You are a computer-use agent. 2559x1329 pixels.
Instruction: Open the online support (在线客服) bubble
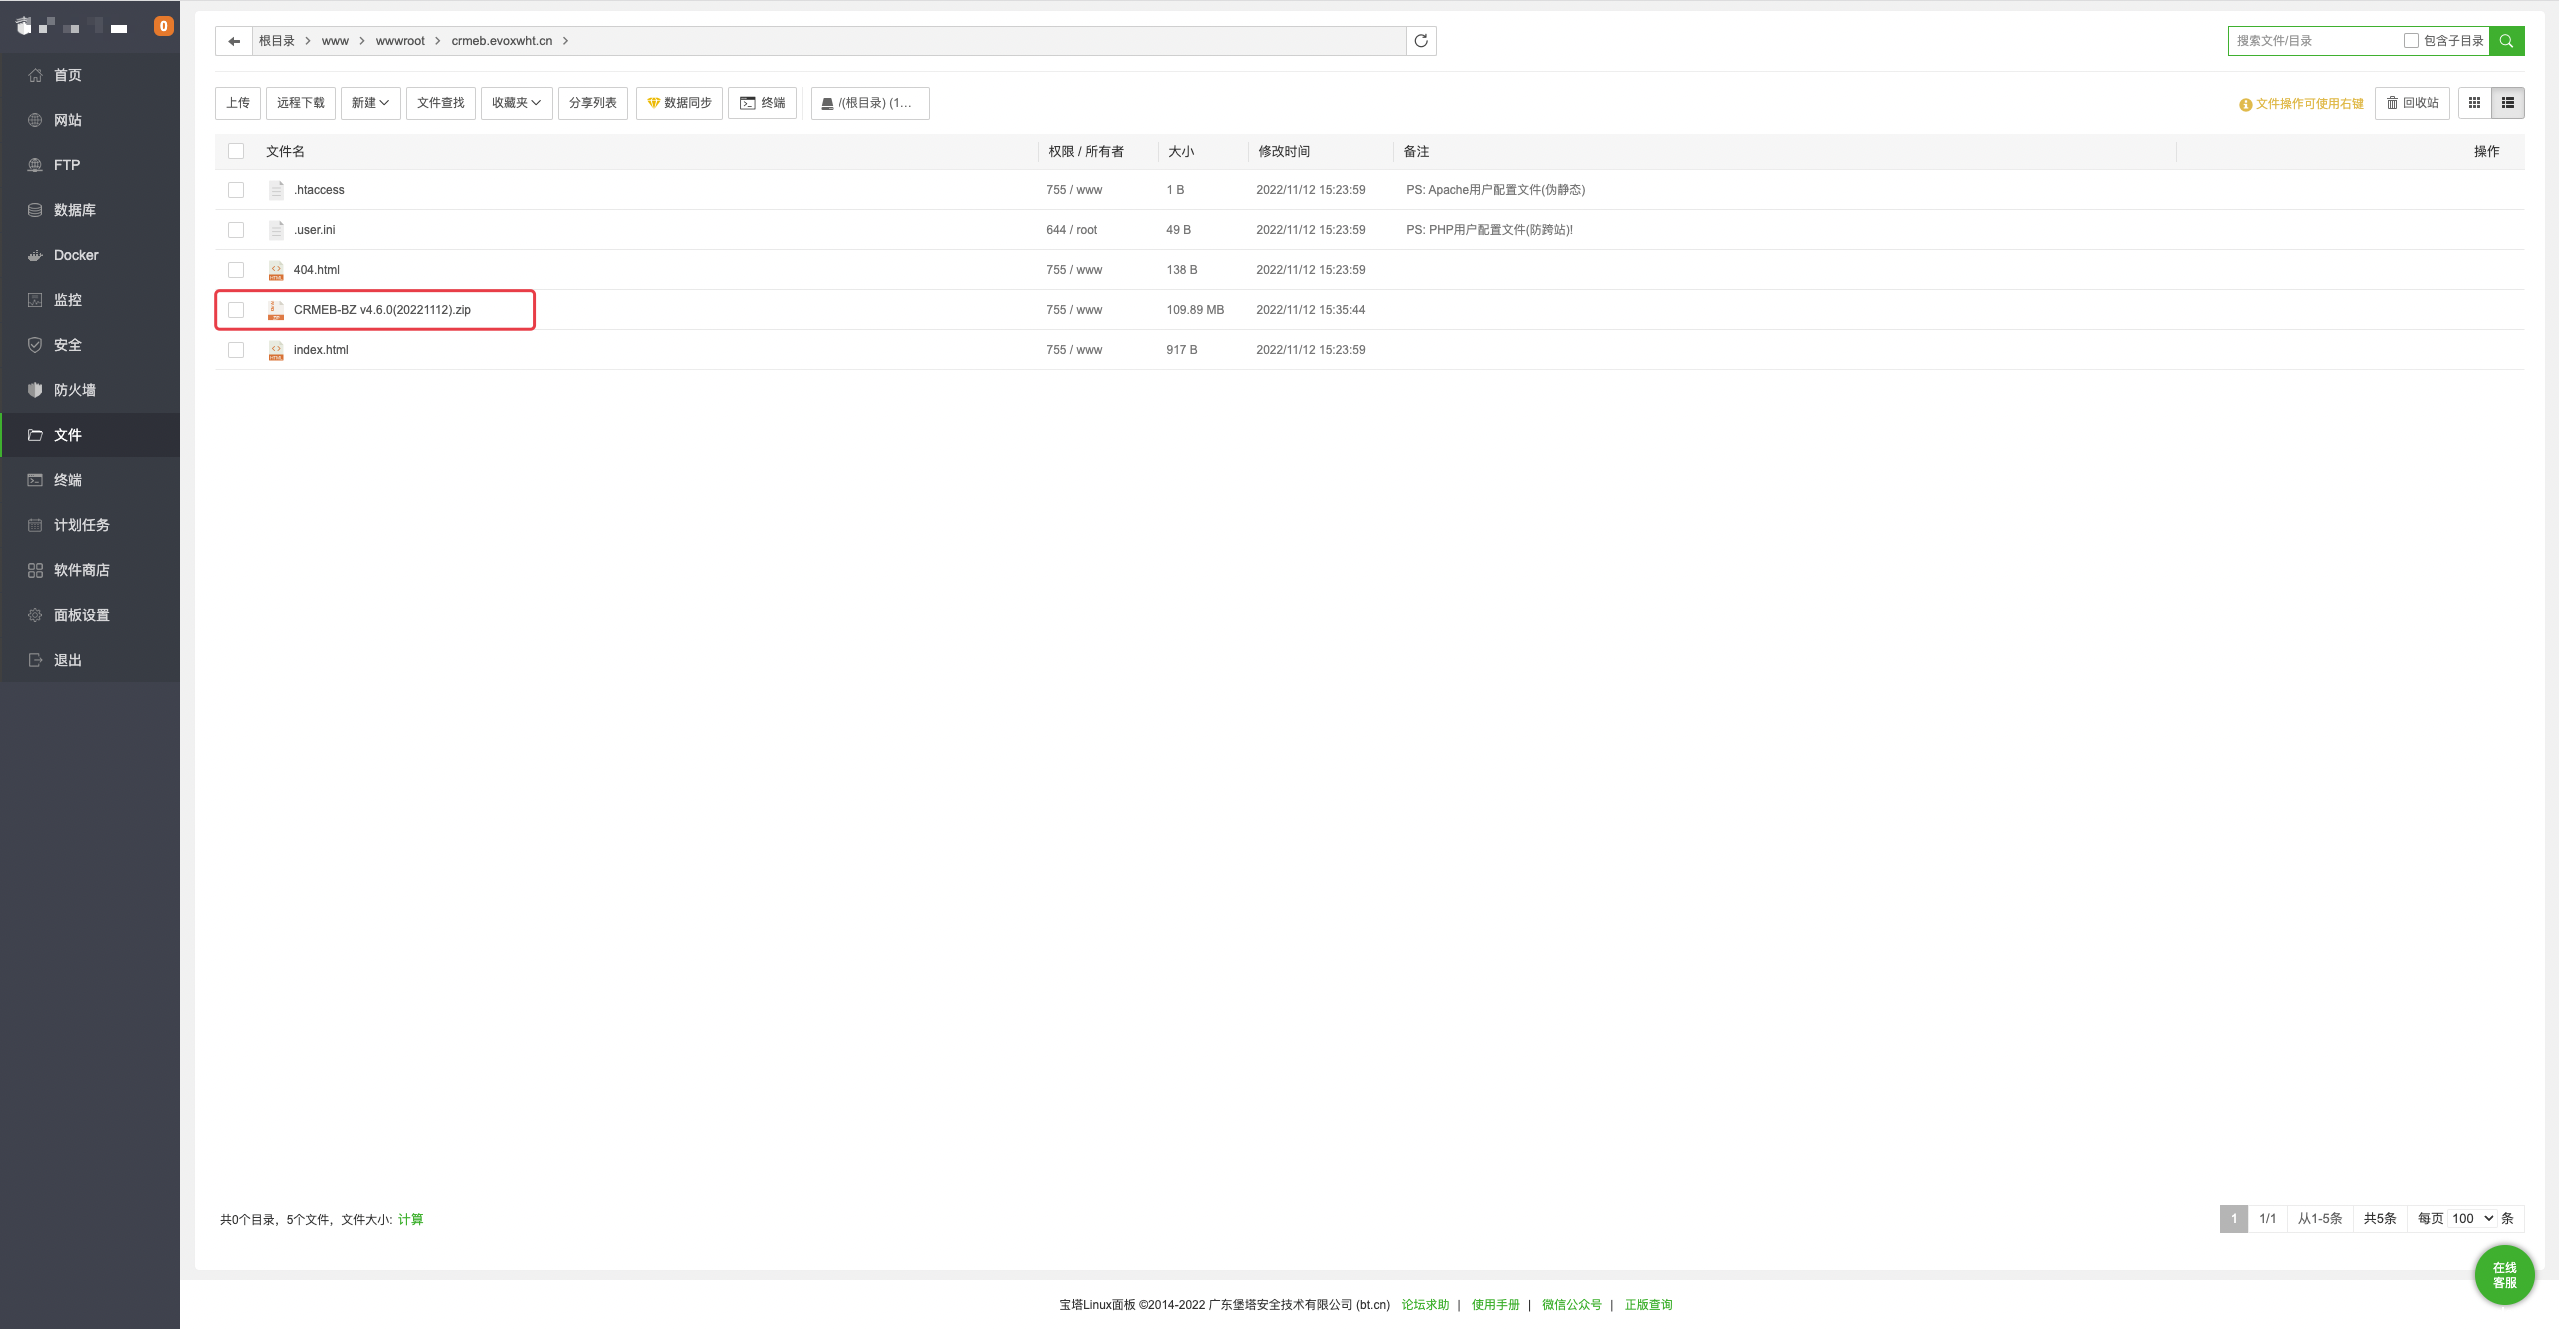click(2504, 1275)
